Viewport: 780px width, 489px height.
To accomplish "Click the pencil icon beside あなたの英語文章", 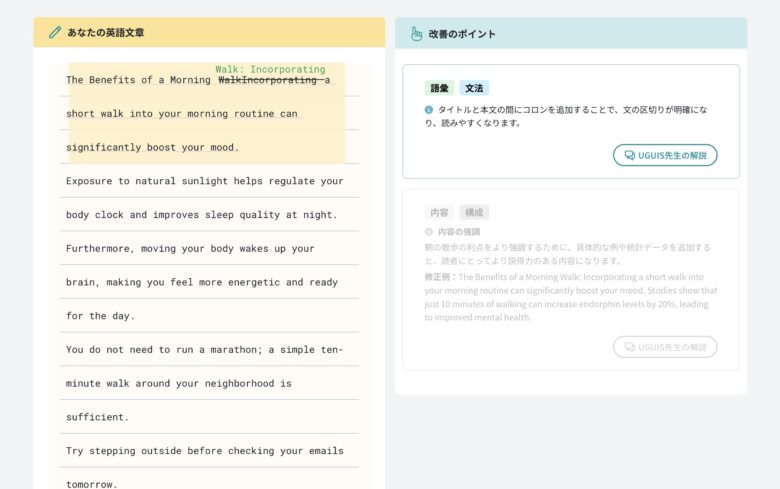I will click(x=55, y=33).
